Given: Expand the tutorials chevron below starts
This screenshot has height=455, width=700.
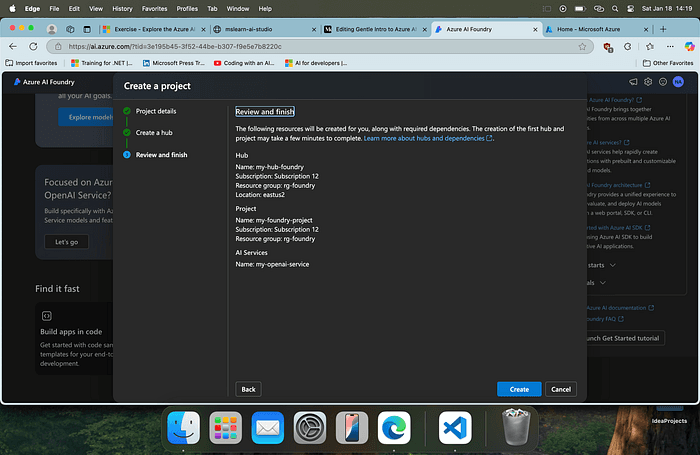Looking at the screenshot, I should pyautogui.click(x=603, y=283).
